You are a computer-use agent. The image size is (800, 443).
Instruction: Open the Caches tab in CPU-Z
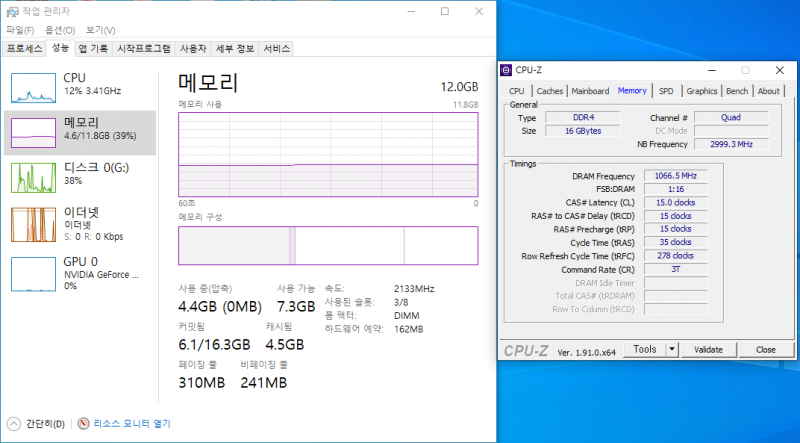click(549, 91)
